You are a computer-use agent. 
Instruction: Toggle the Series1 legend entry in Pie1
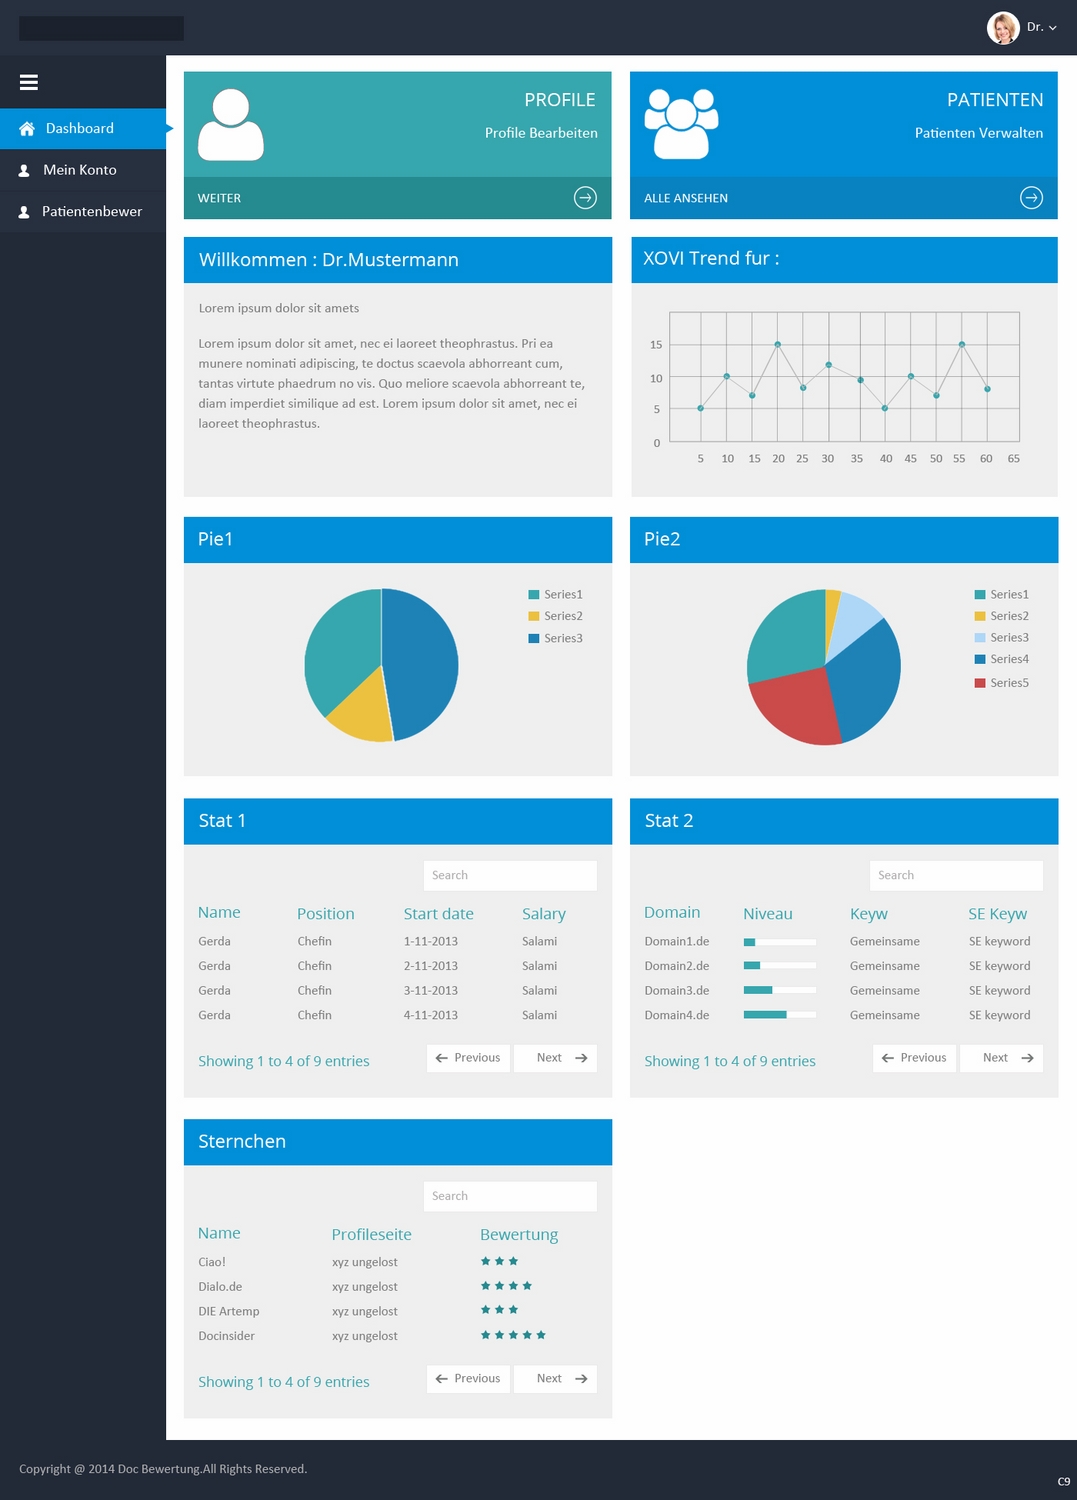pos(554,594)
